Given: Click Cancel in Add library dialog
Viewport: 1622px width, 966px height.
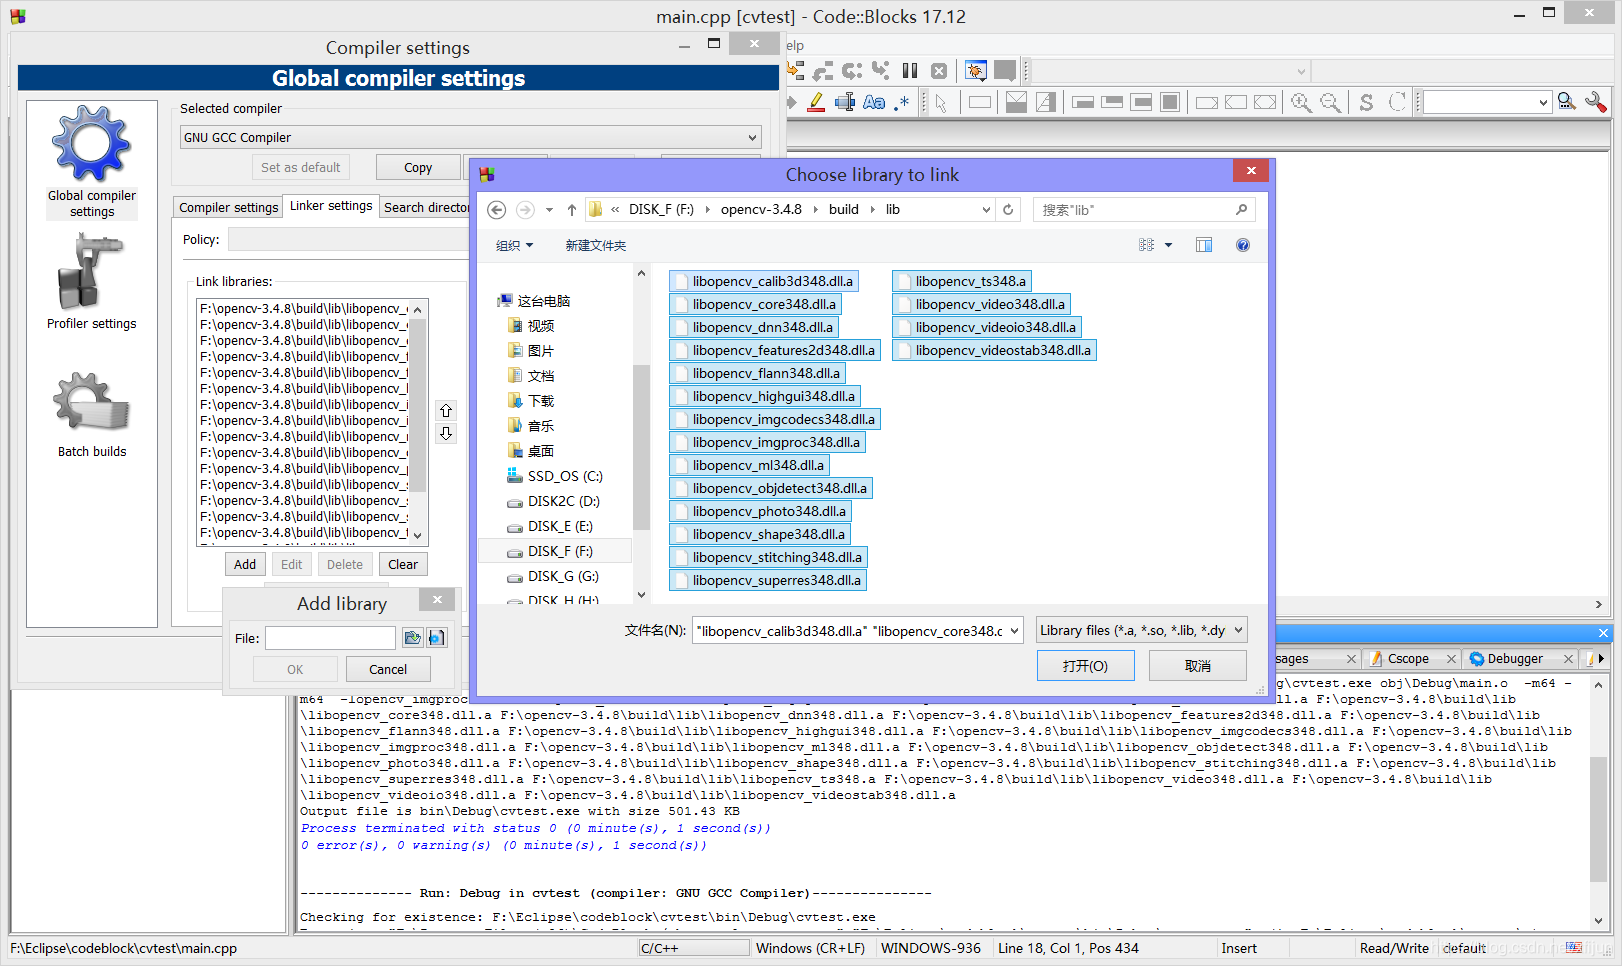Looking at the screenshot, I should coord(388,669).
